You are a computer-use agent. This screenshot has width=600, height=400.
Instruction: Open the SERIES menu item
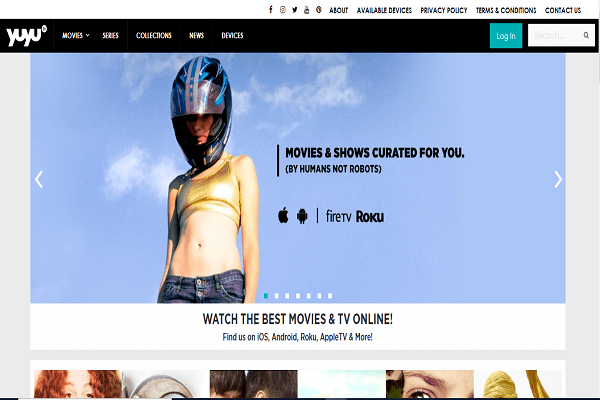110,36
